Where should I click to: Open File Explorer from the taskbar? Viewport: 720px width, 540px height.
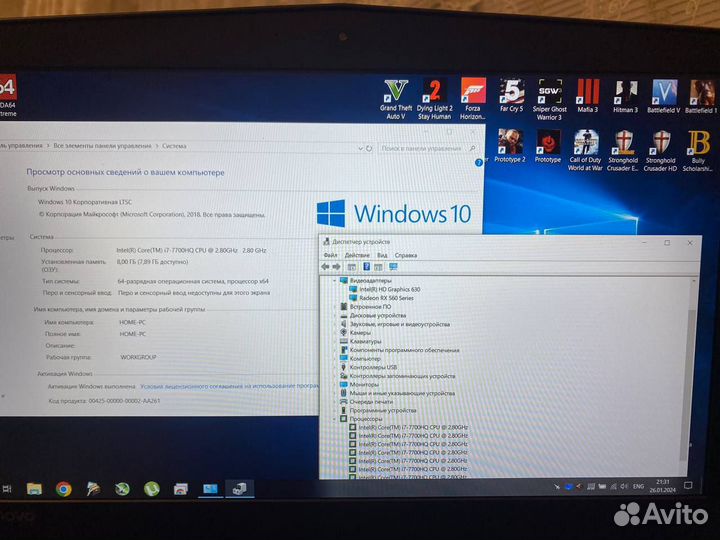34,489
